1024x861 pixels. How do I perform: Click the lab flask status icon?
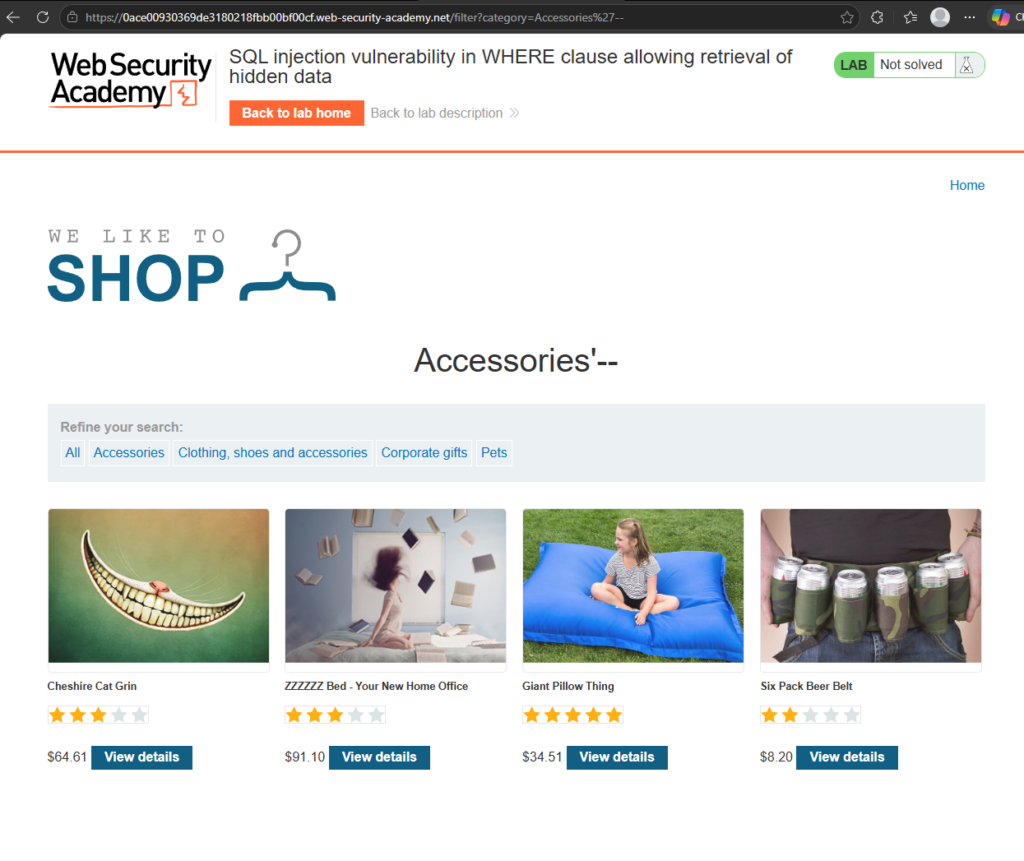click(x=967, y=65)
